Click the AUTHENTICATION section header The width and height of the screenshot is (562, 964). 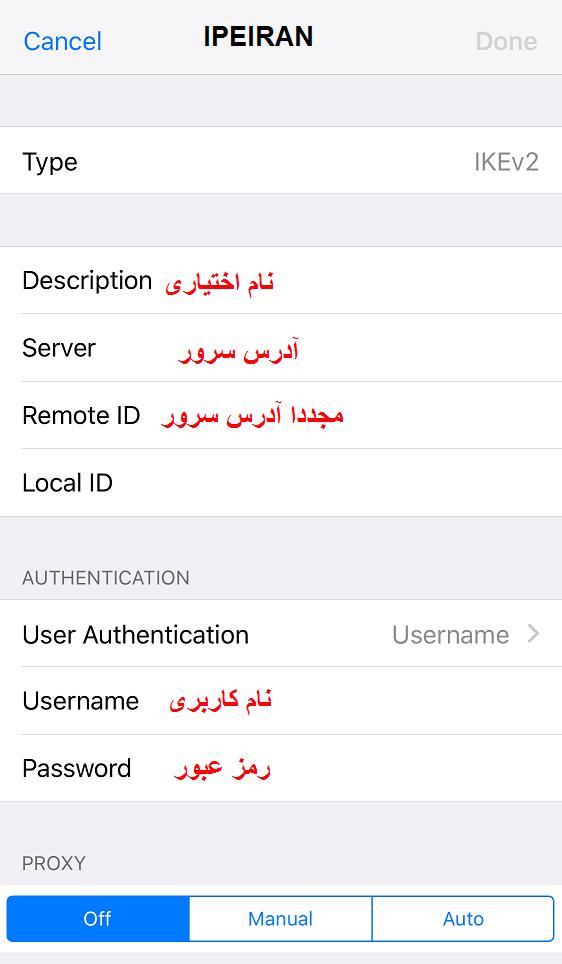(106, 578)
